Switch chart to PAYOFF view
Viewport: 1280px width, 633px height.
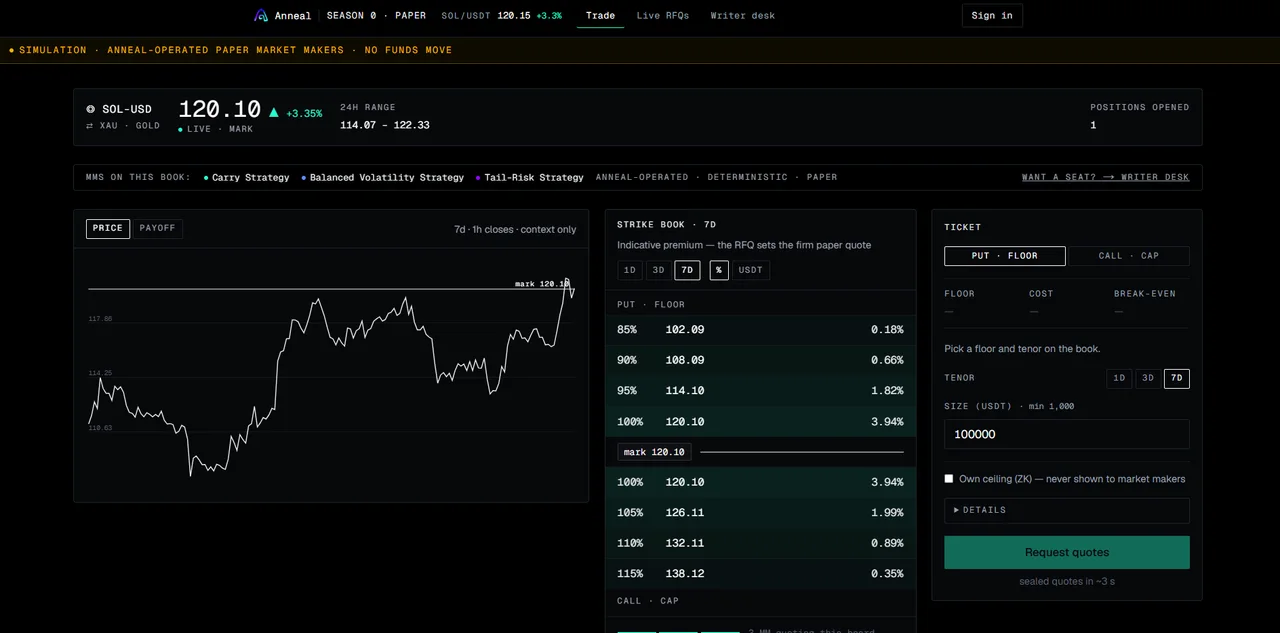click(157, 229)
